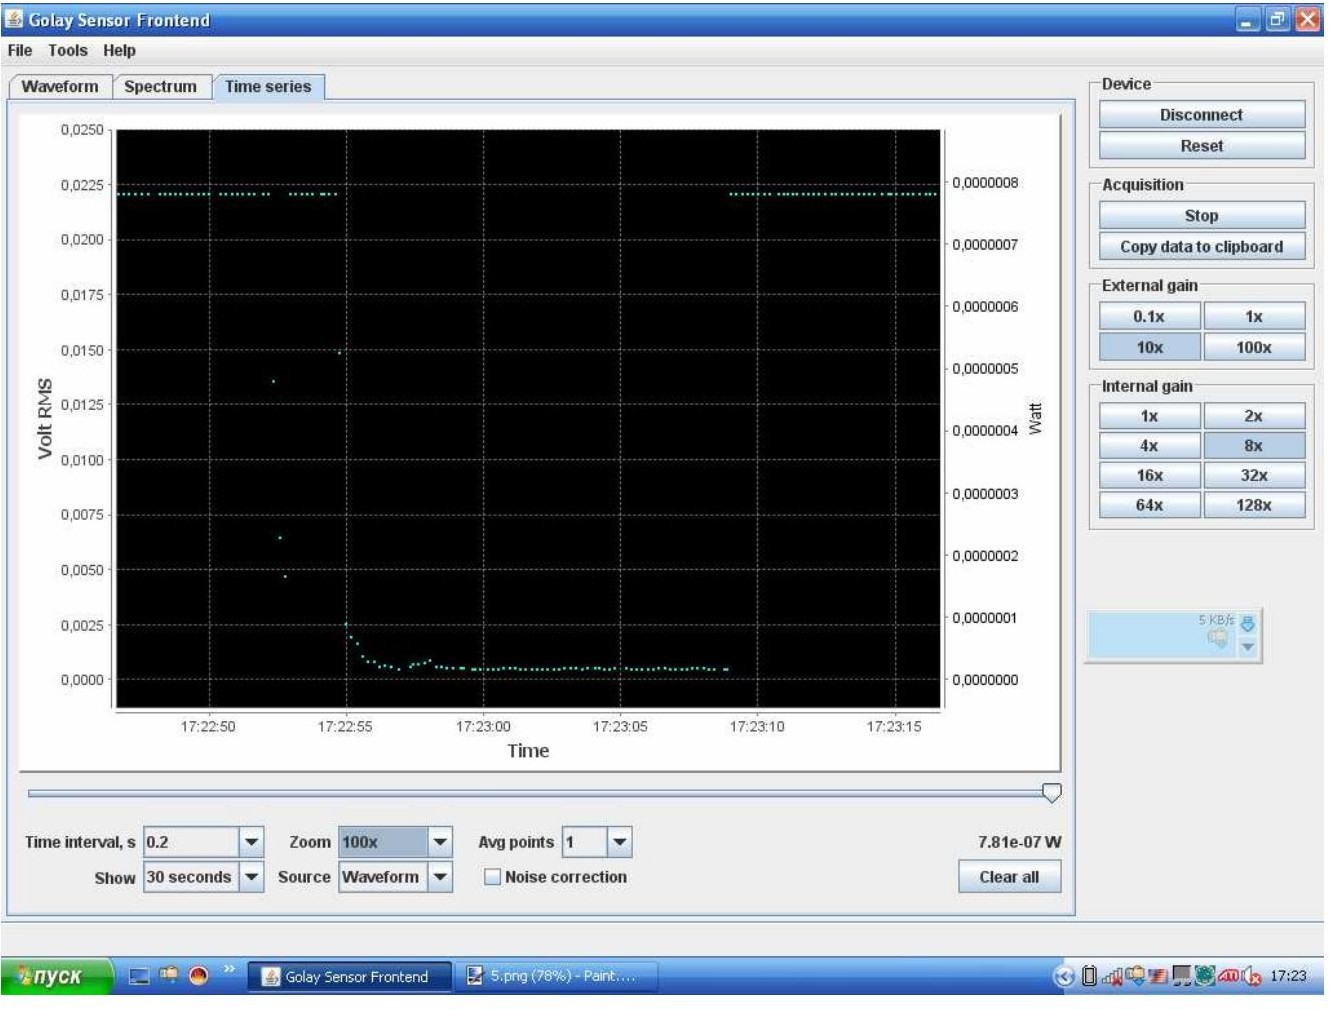This screenshot has height=1010, width=1330.
Task: Click the volume tray icon near the clock
Action: (x=1251, y=976)
